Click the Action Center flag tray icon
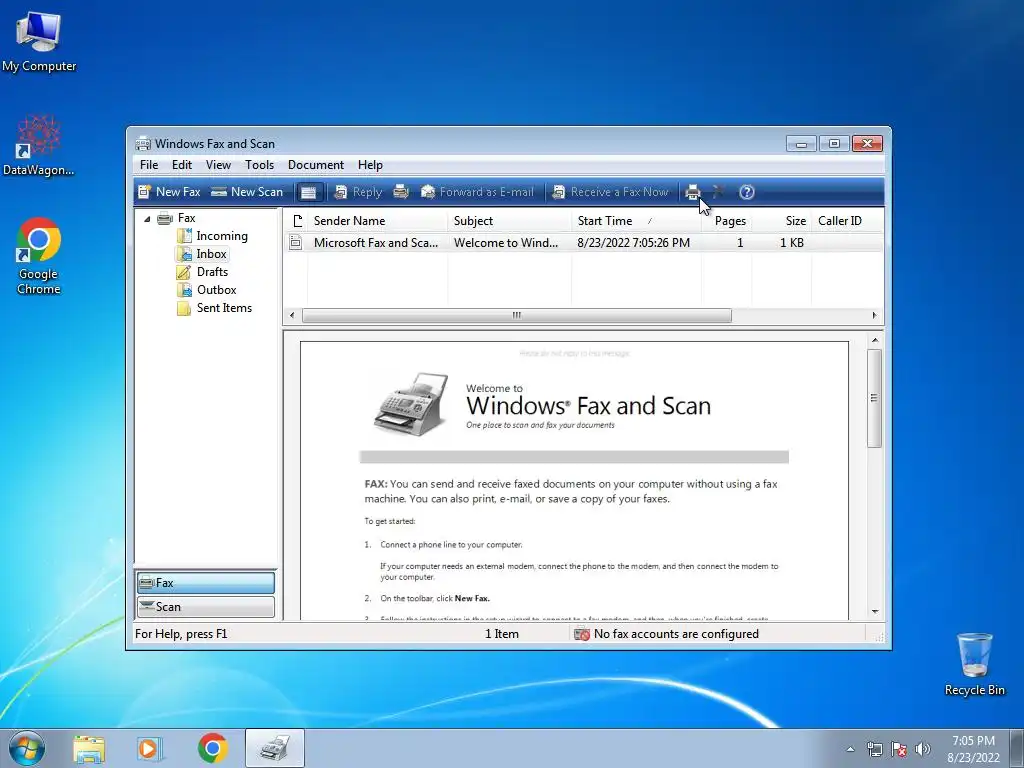This screenshot has width=1024, height=768. point(899,749)
